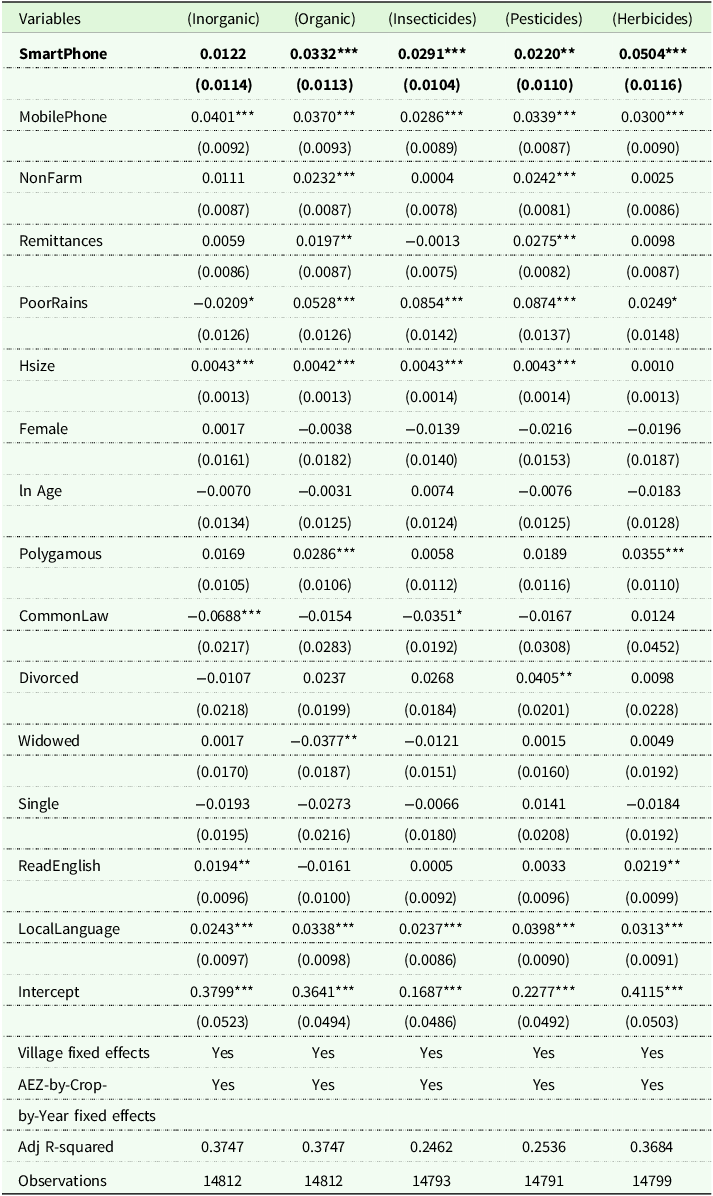
Task: Select the LocalLanguage variable label
Action: click(69, 929)
